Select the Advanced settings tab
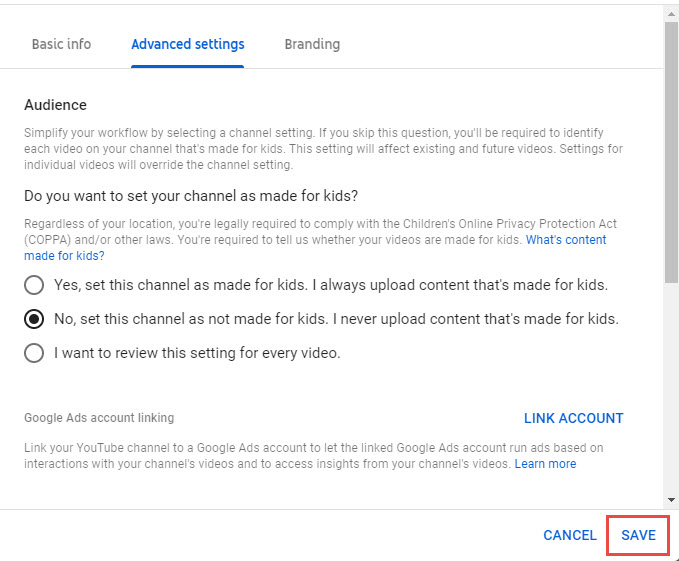Viewport: 679px width, 561px height. pos(188,44)
